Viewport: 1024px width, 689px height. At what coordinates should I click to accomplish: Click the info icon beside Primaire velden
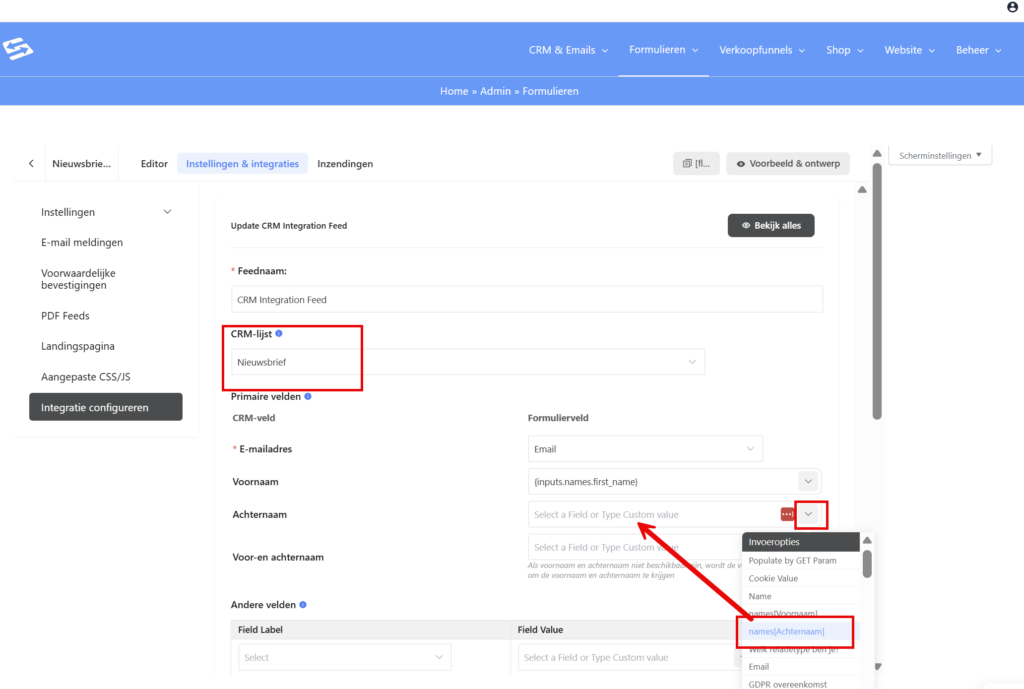pyautogui.click(x=308, y=397)
